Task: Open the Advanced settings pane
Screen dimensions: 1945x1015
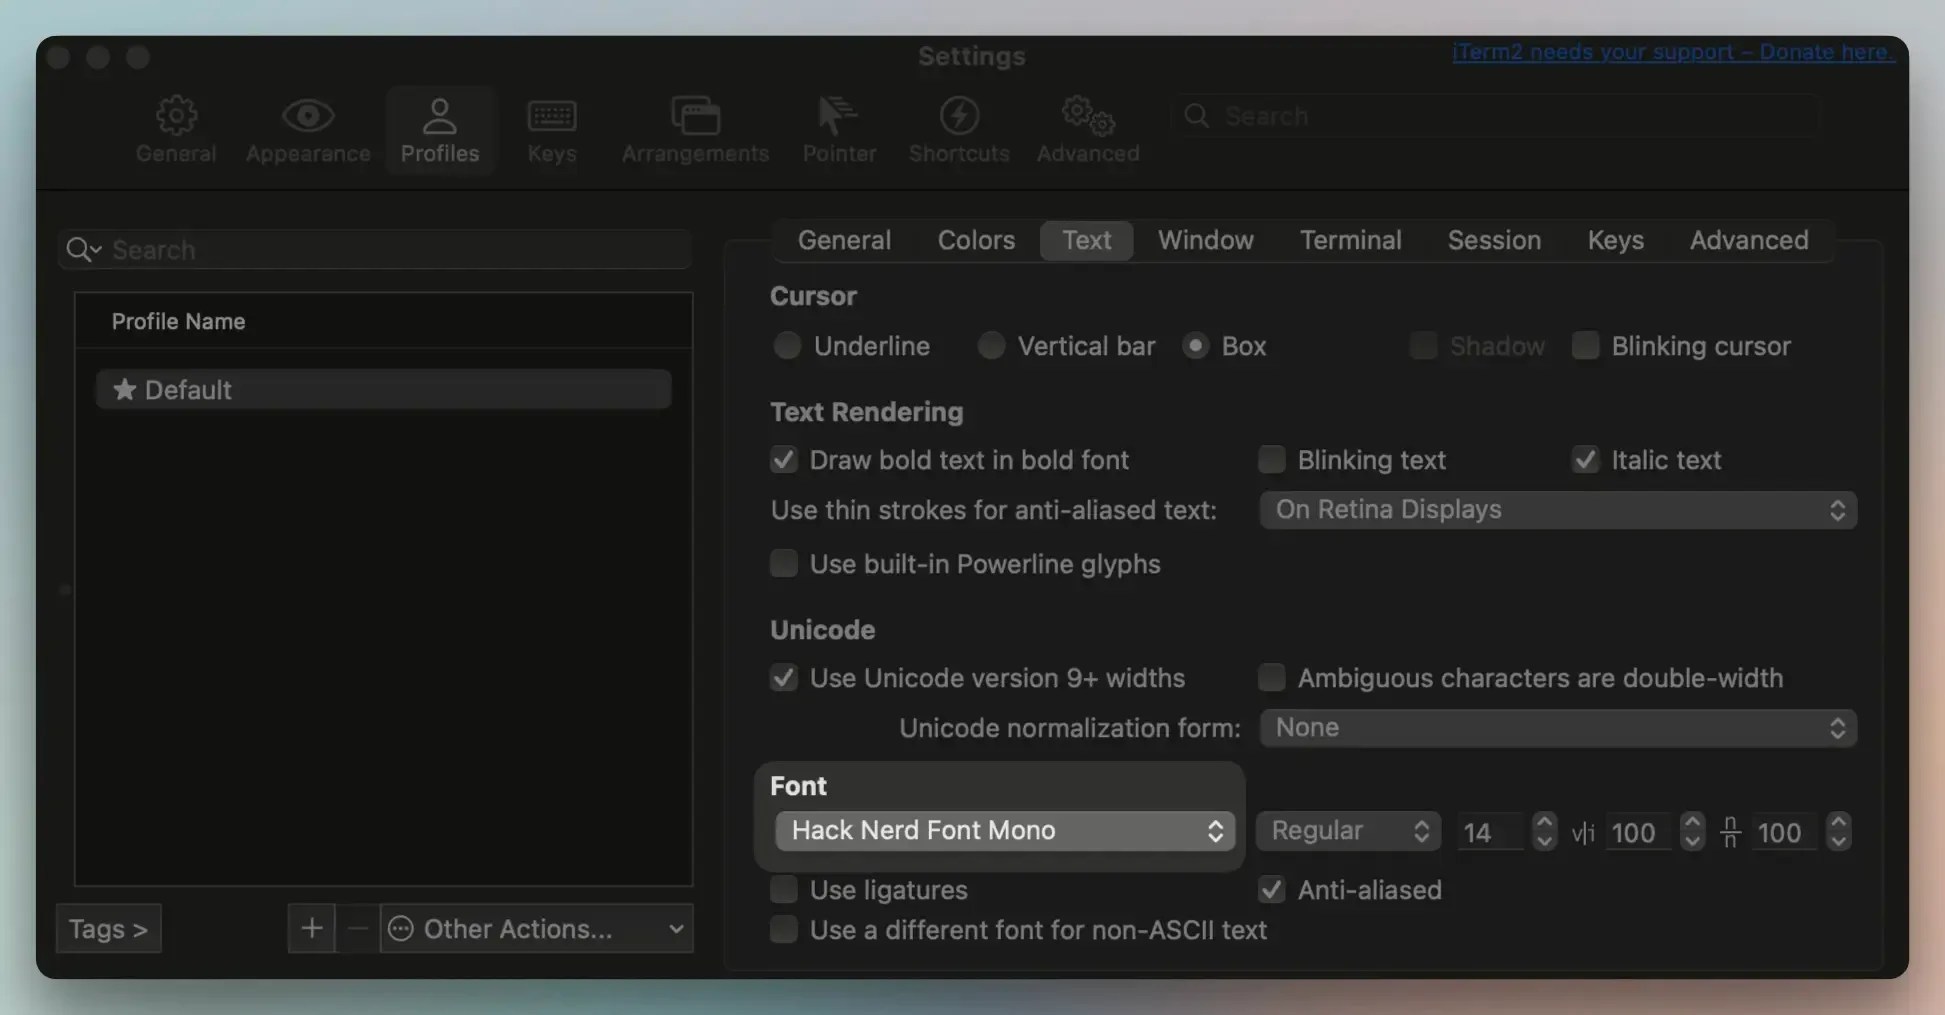Action: [x=1086, y=130]
